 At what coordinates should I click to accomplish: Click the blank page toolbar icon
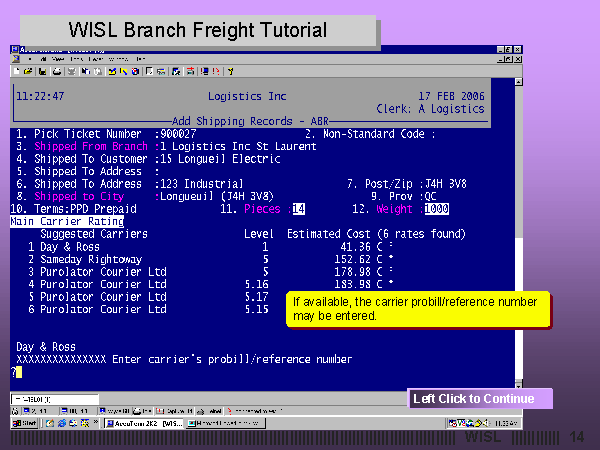[149, 71]
